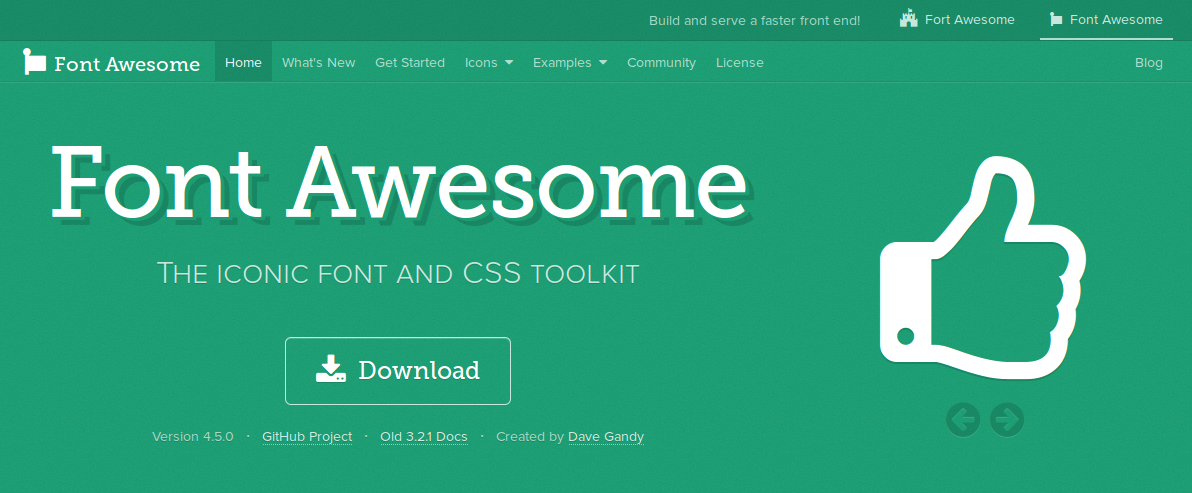The image size is (1192, 493).
Task: Visit the Blog link
Action: (x=1149, y=62)
